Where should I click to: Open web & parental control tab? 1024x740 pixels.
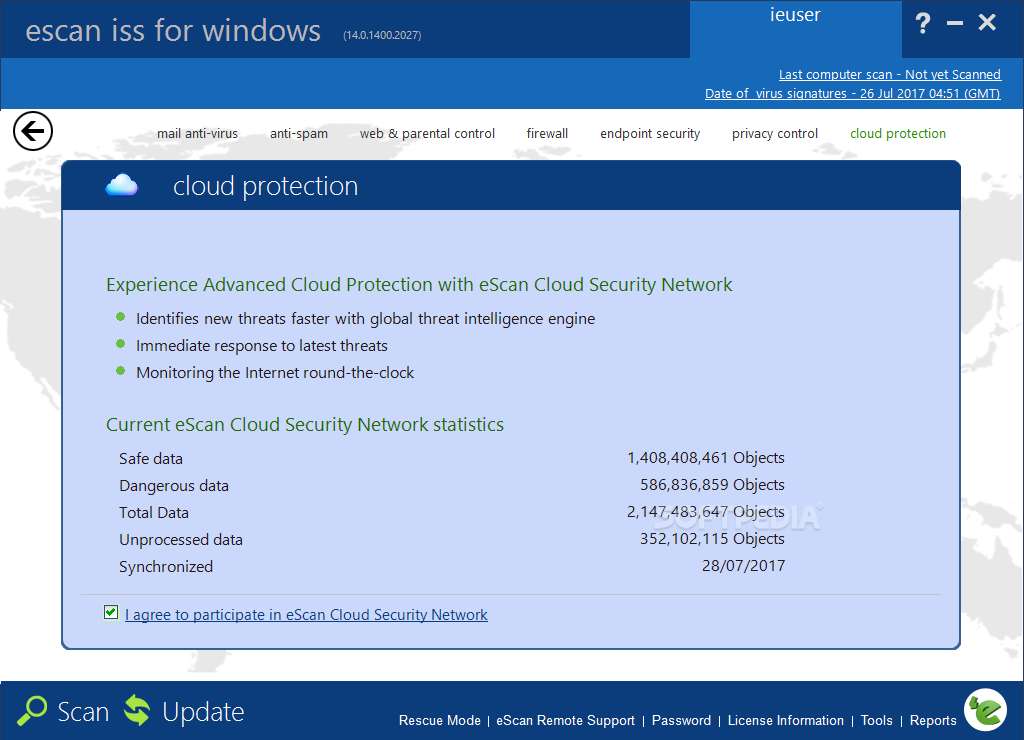pyautogui.click(x=427, y=133)
